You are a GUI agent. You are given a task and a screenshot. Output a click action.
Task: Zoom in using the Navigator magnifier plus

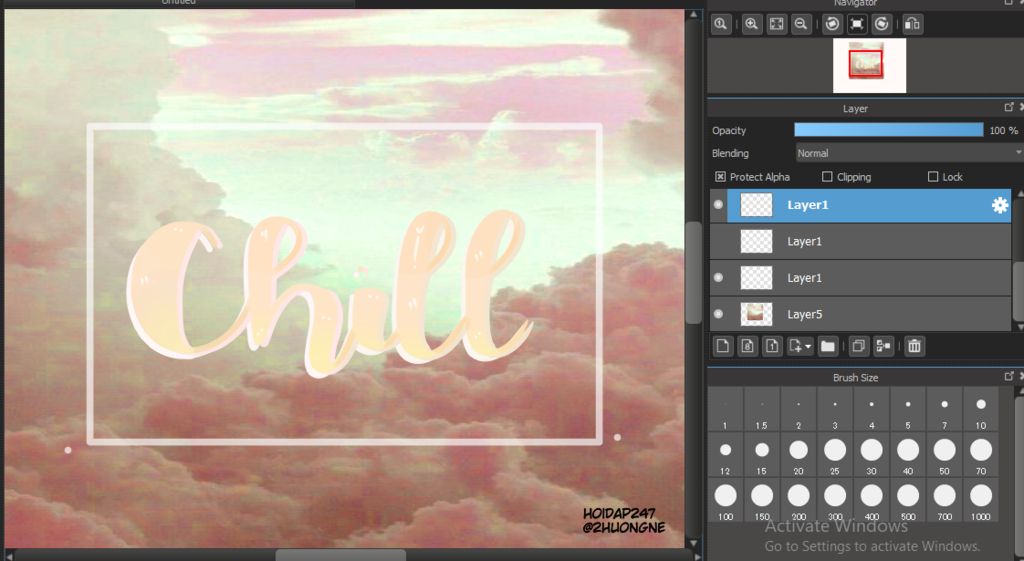coord(752,24)
